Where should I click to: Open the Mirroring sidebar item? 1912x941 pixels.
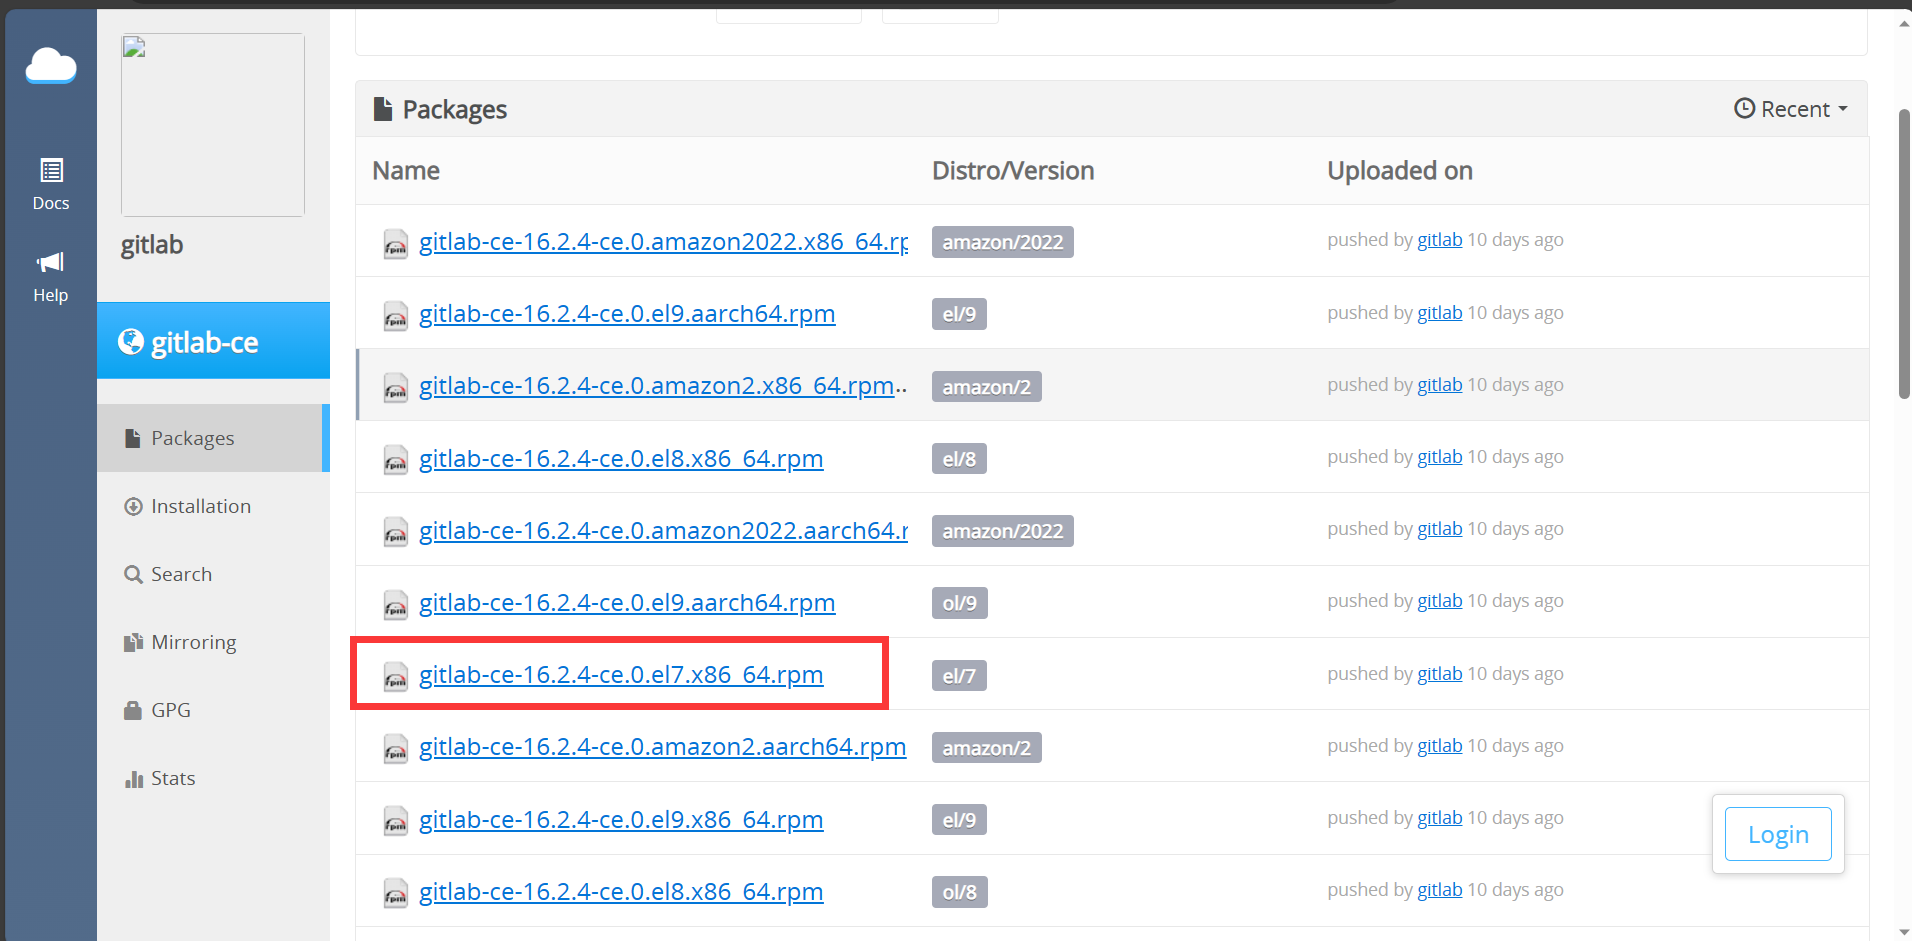pos(180,642)
